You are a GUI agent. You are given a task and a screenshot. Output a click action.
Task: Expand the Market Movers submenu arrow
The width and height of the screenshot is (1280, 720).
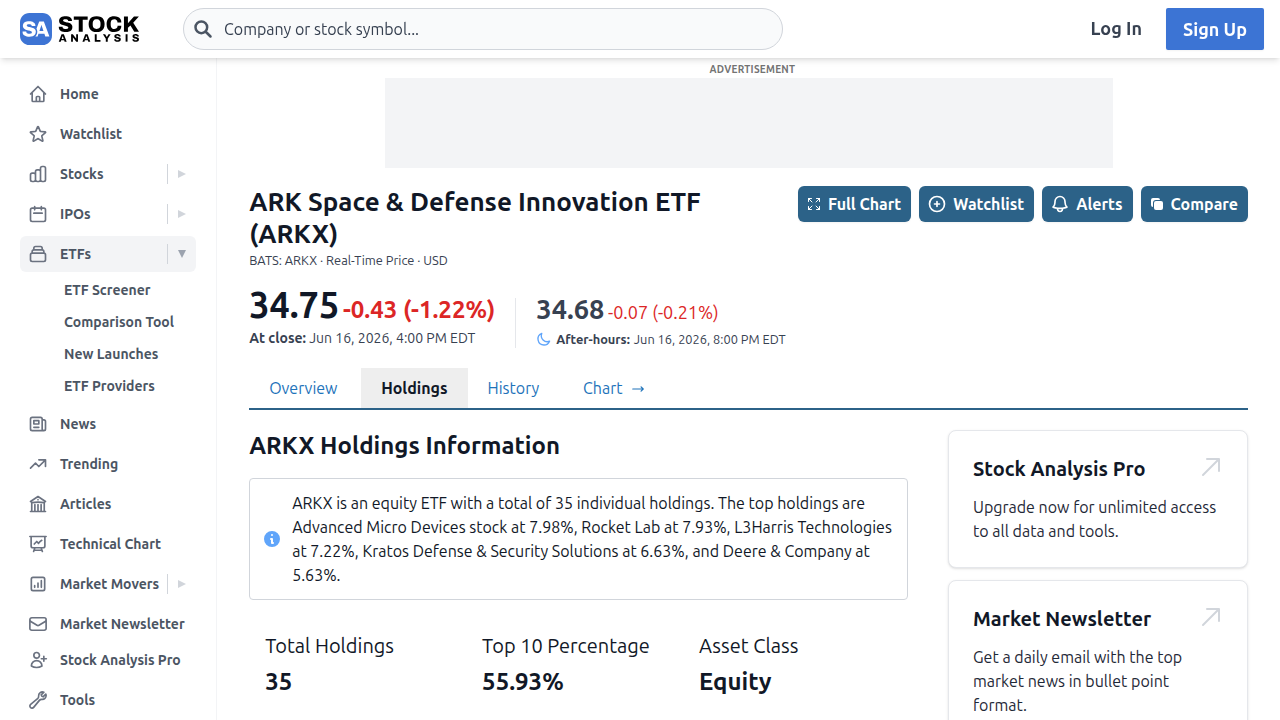click(x=182, y=584)
